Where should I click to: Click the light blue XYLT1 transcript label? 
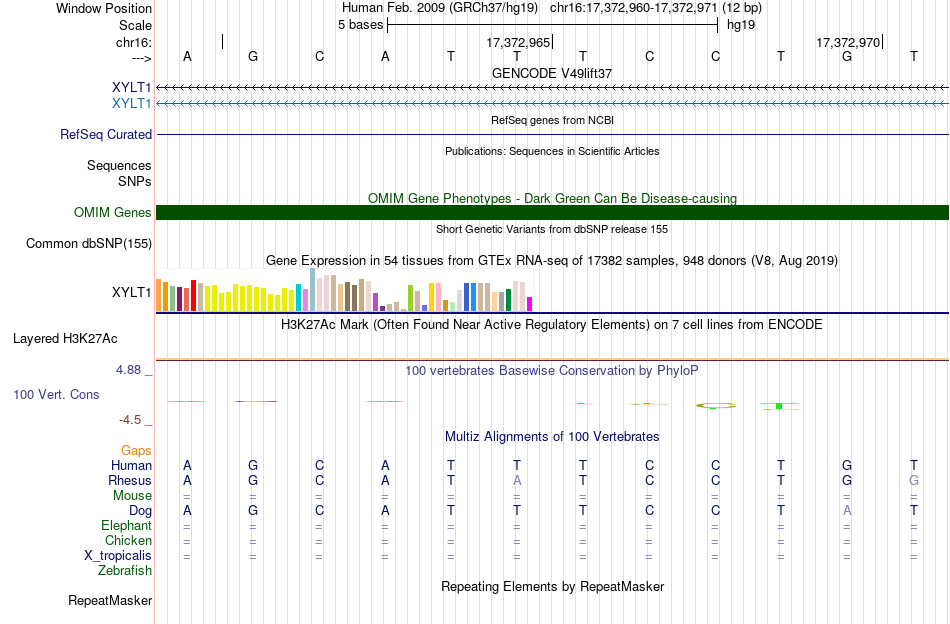pyautogui.click(x=131, y=103)
